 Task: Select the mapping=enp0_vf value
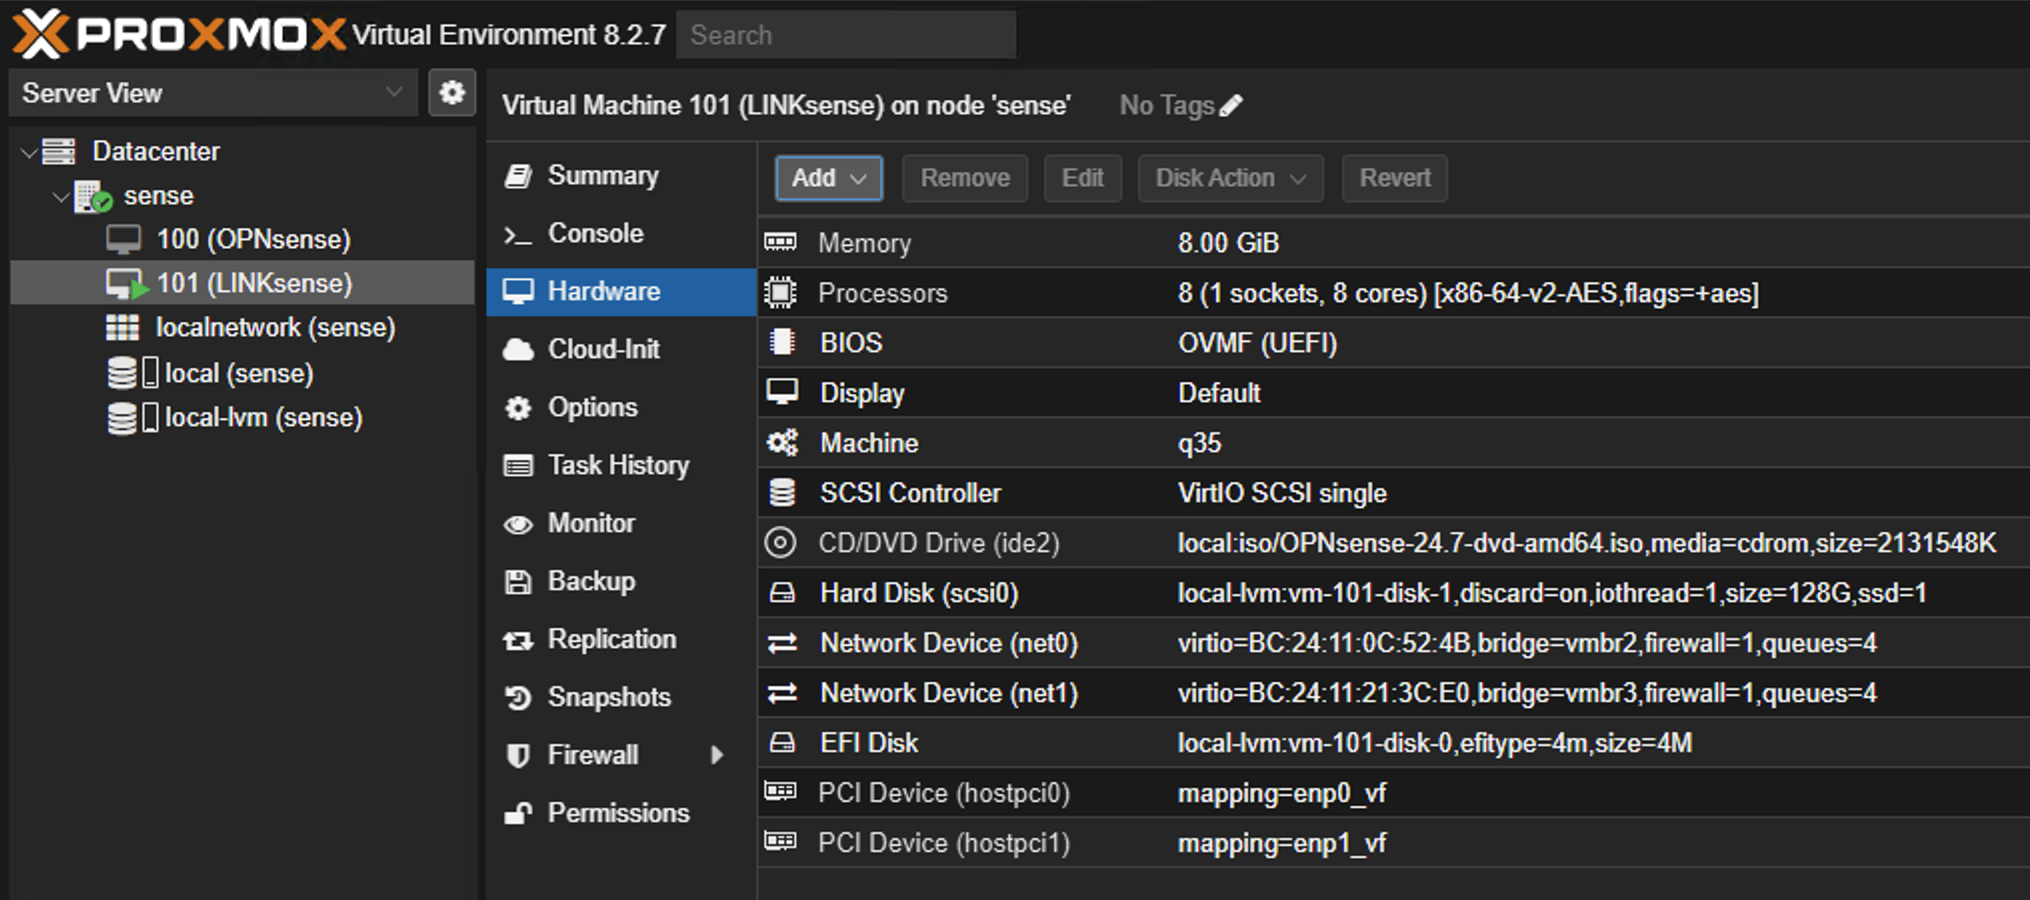click(1282, 793)
